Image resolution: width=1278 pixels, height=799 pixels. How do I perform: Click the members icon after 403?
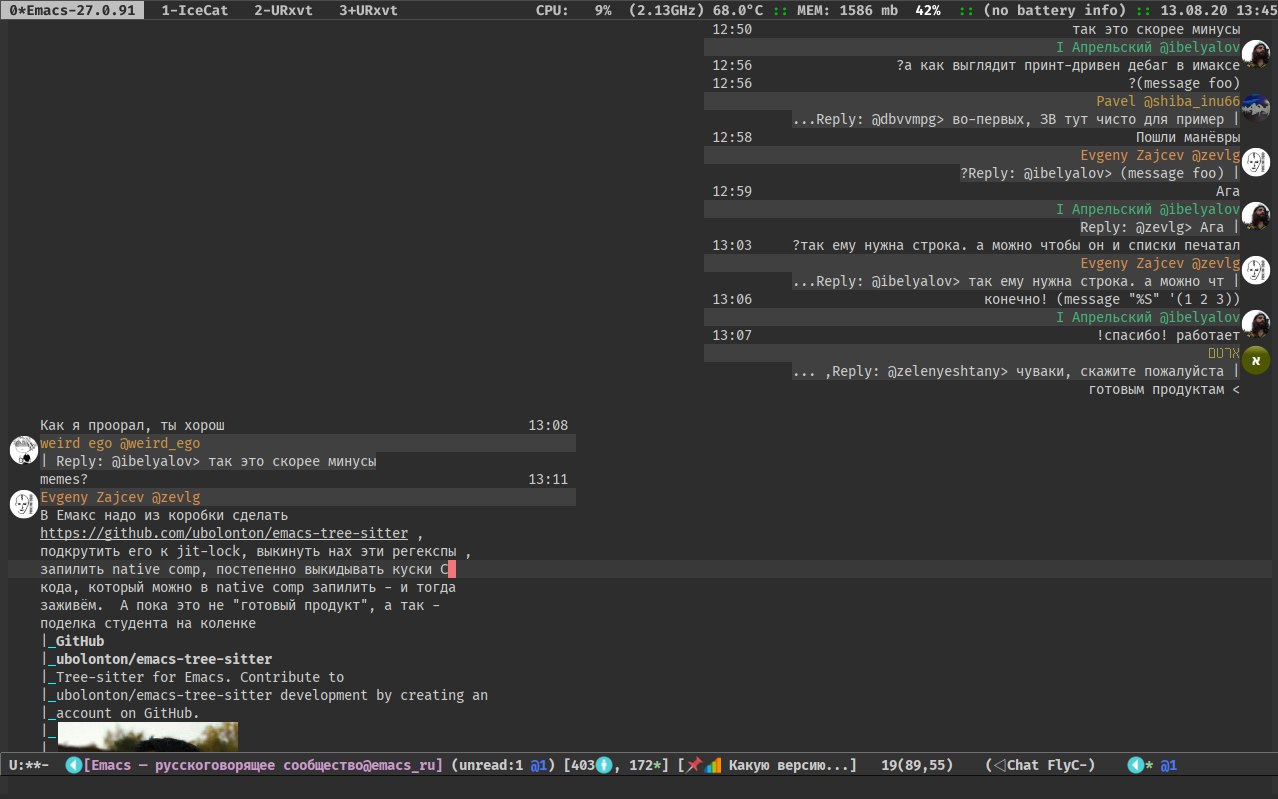click(603, 766)
